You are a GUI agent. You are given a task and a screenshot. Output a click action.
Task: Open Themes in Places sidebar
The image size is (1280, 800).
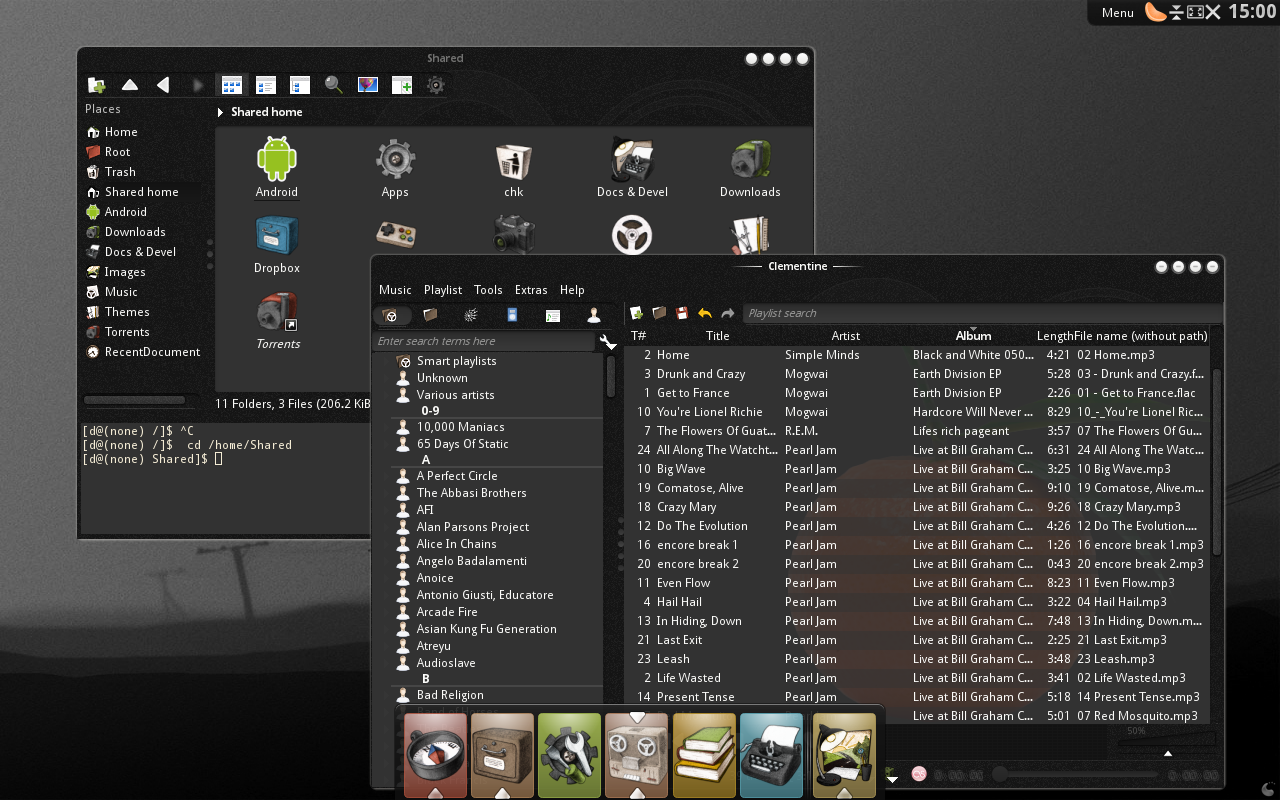coord(127,312)
